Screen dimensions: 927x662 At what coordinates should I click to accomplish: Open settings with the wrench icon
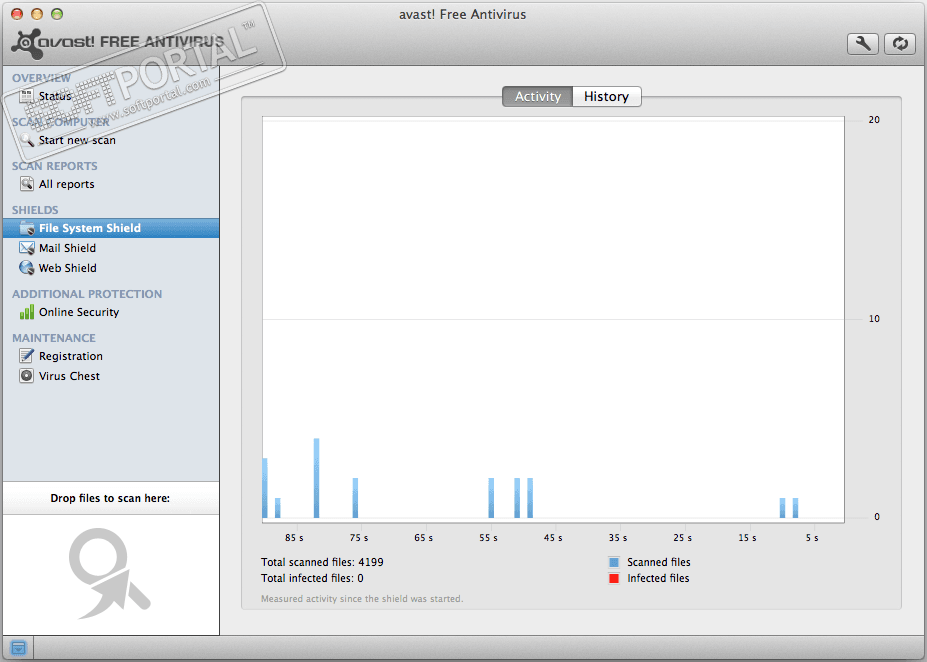(863, 44)
